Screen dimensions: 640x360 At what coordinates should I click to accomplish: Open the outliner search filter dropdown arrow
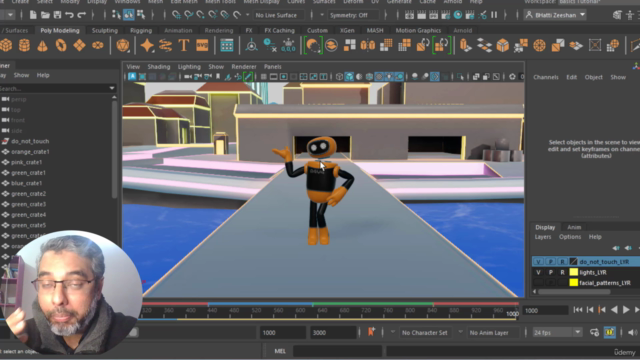112,88
